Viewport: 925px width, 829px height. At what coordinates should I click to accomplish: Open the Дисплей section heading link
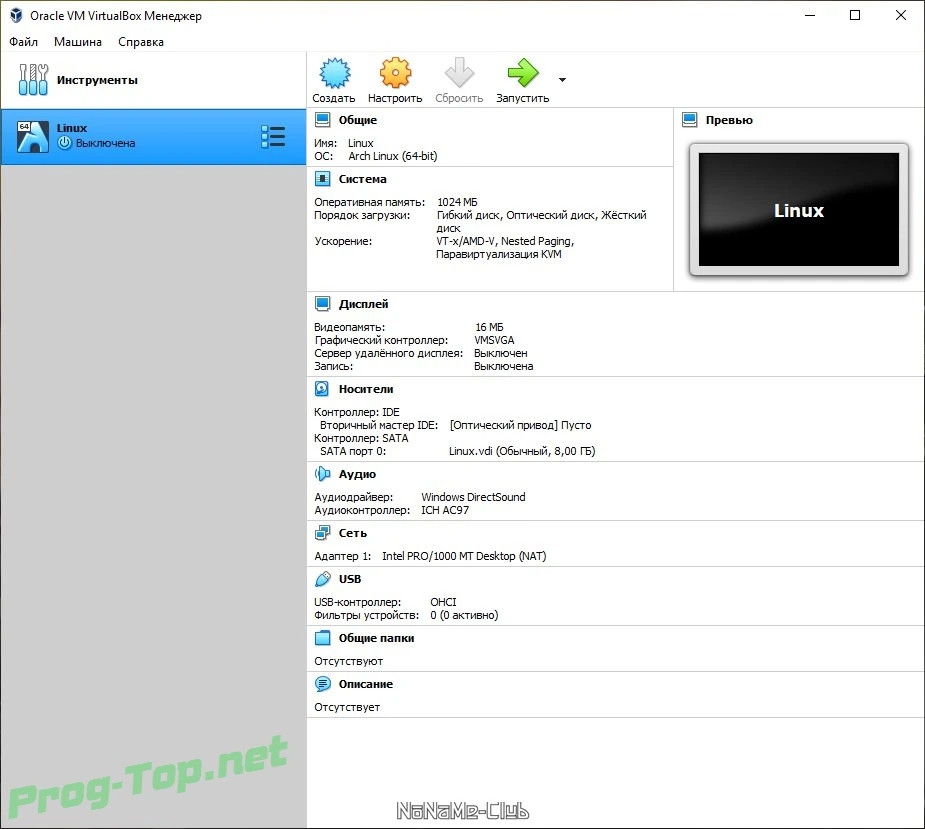(363, 304)
